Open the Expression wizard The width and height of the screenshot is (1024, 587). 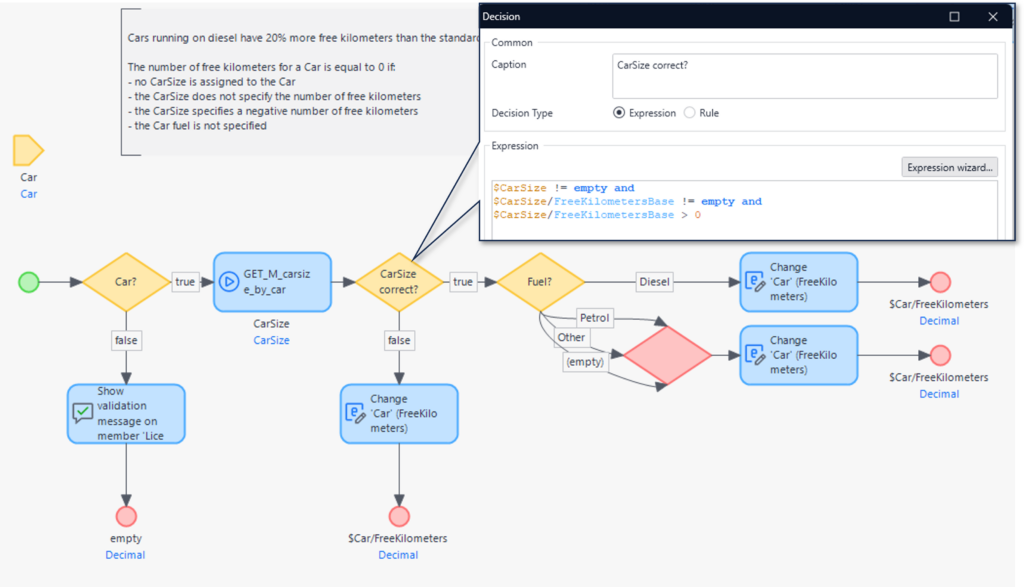point(950,167)
